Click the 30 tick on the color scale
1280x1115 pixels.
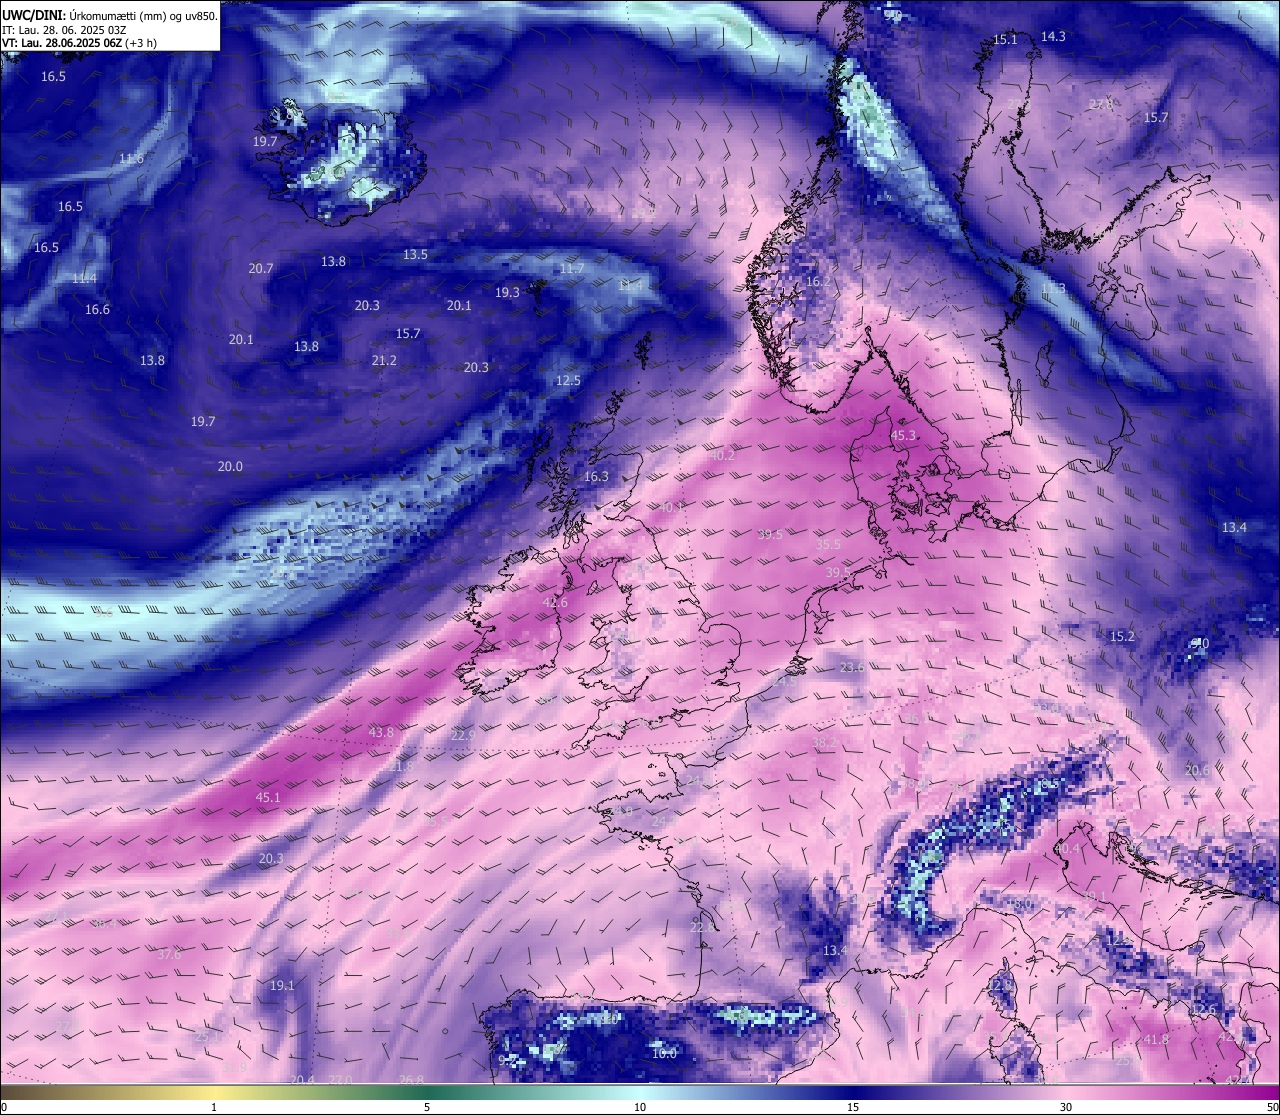click(1066, 1107)
